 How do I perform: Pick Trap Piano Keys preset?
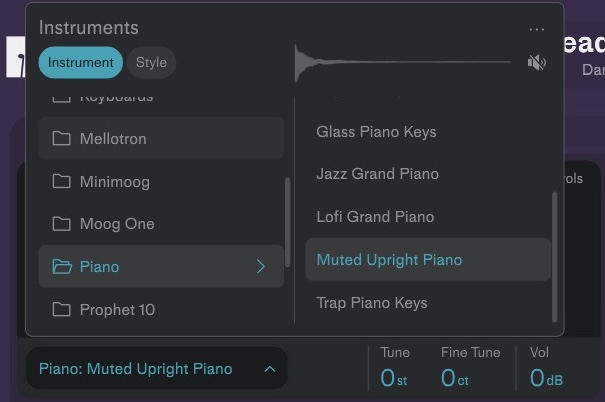tap(371, 302)
